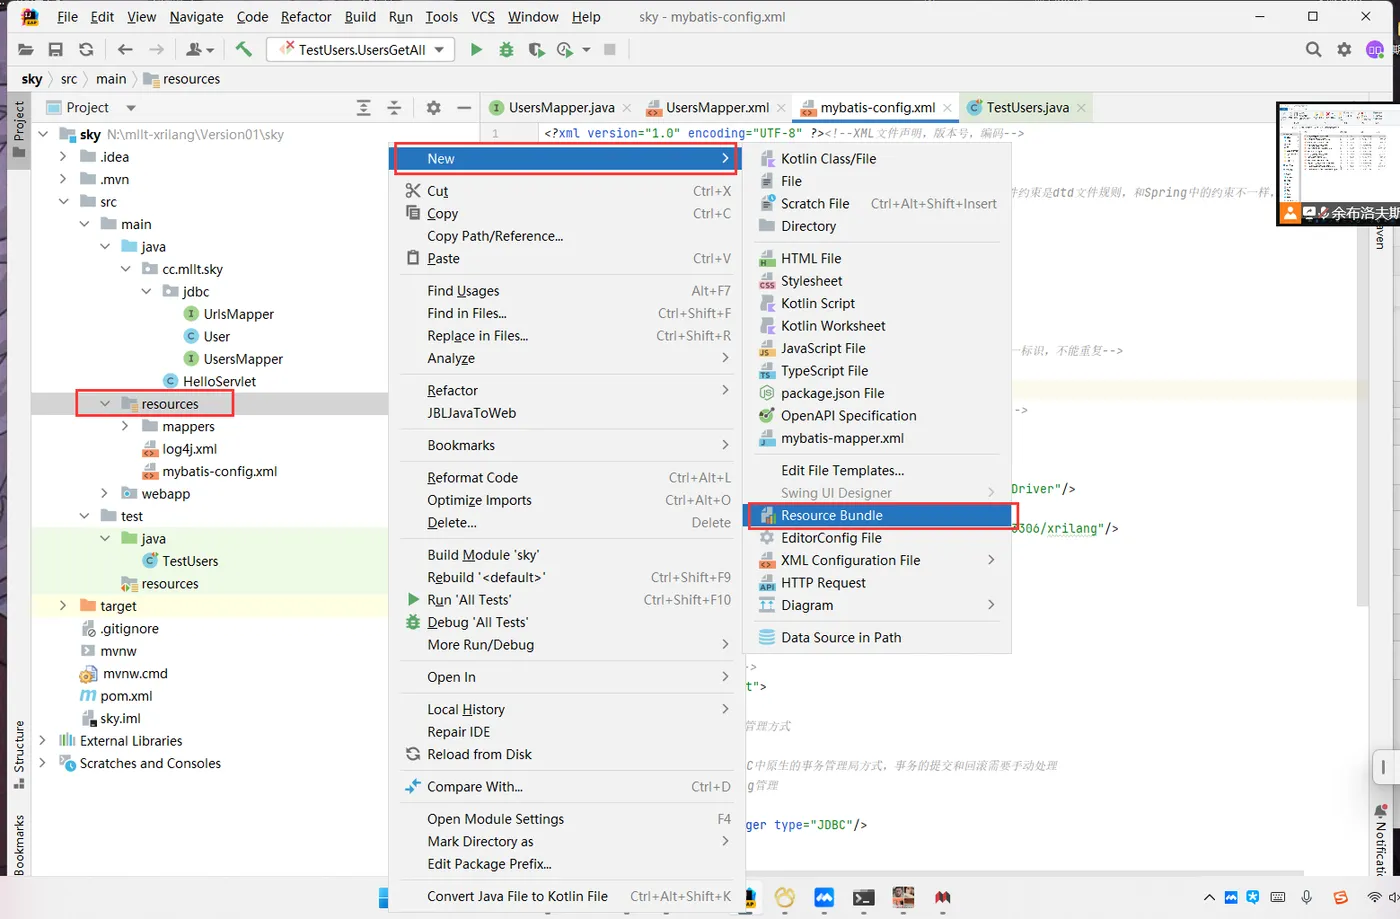The height and width of the screenshot is (919, 1400).
Task: Toggle the Structure tool window side button
Action: click(18, 755)
